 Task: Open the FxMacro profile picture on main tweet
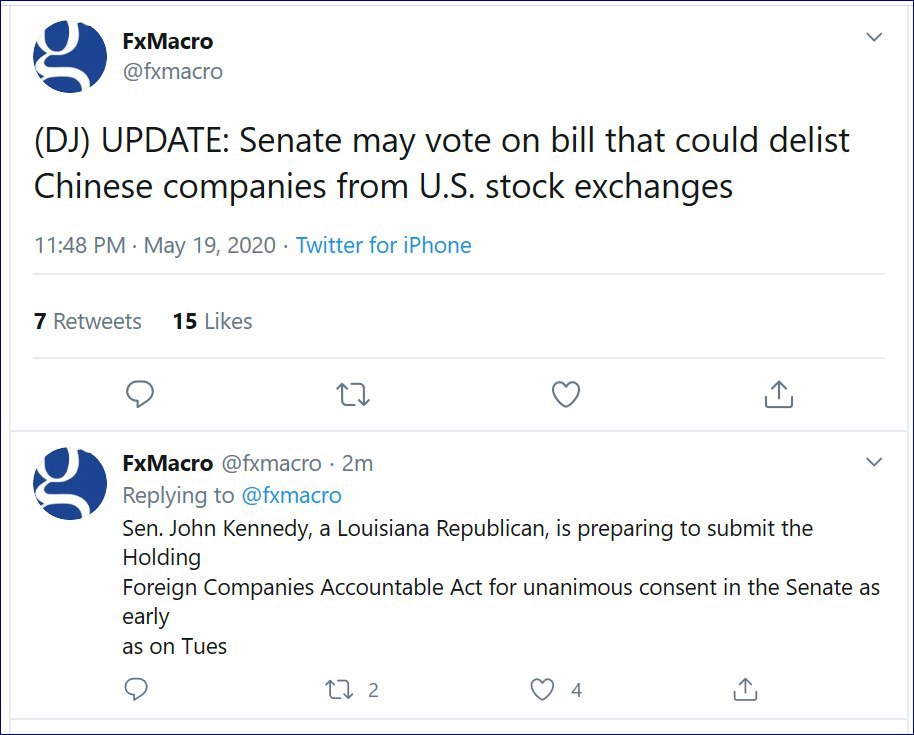tap(70, 57)
